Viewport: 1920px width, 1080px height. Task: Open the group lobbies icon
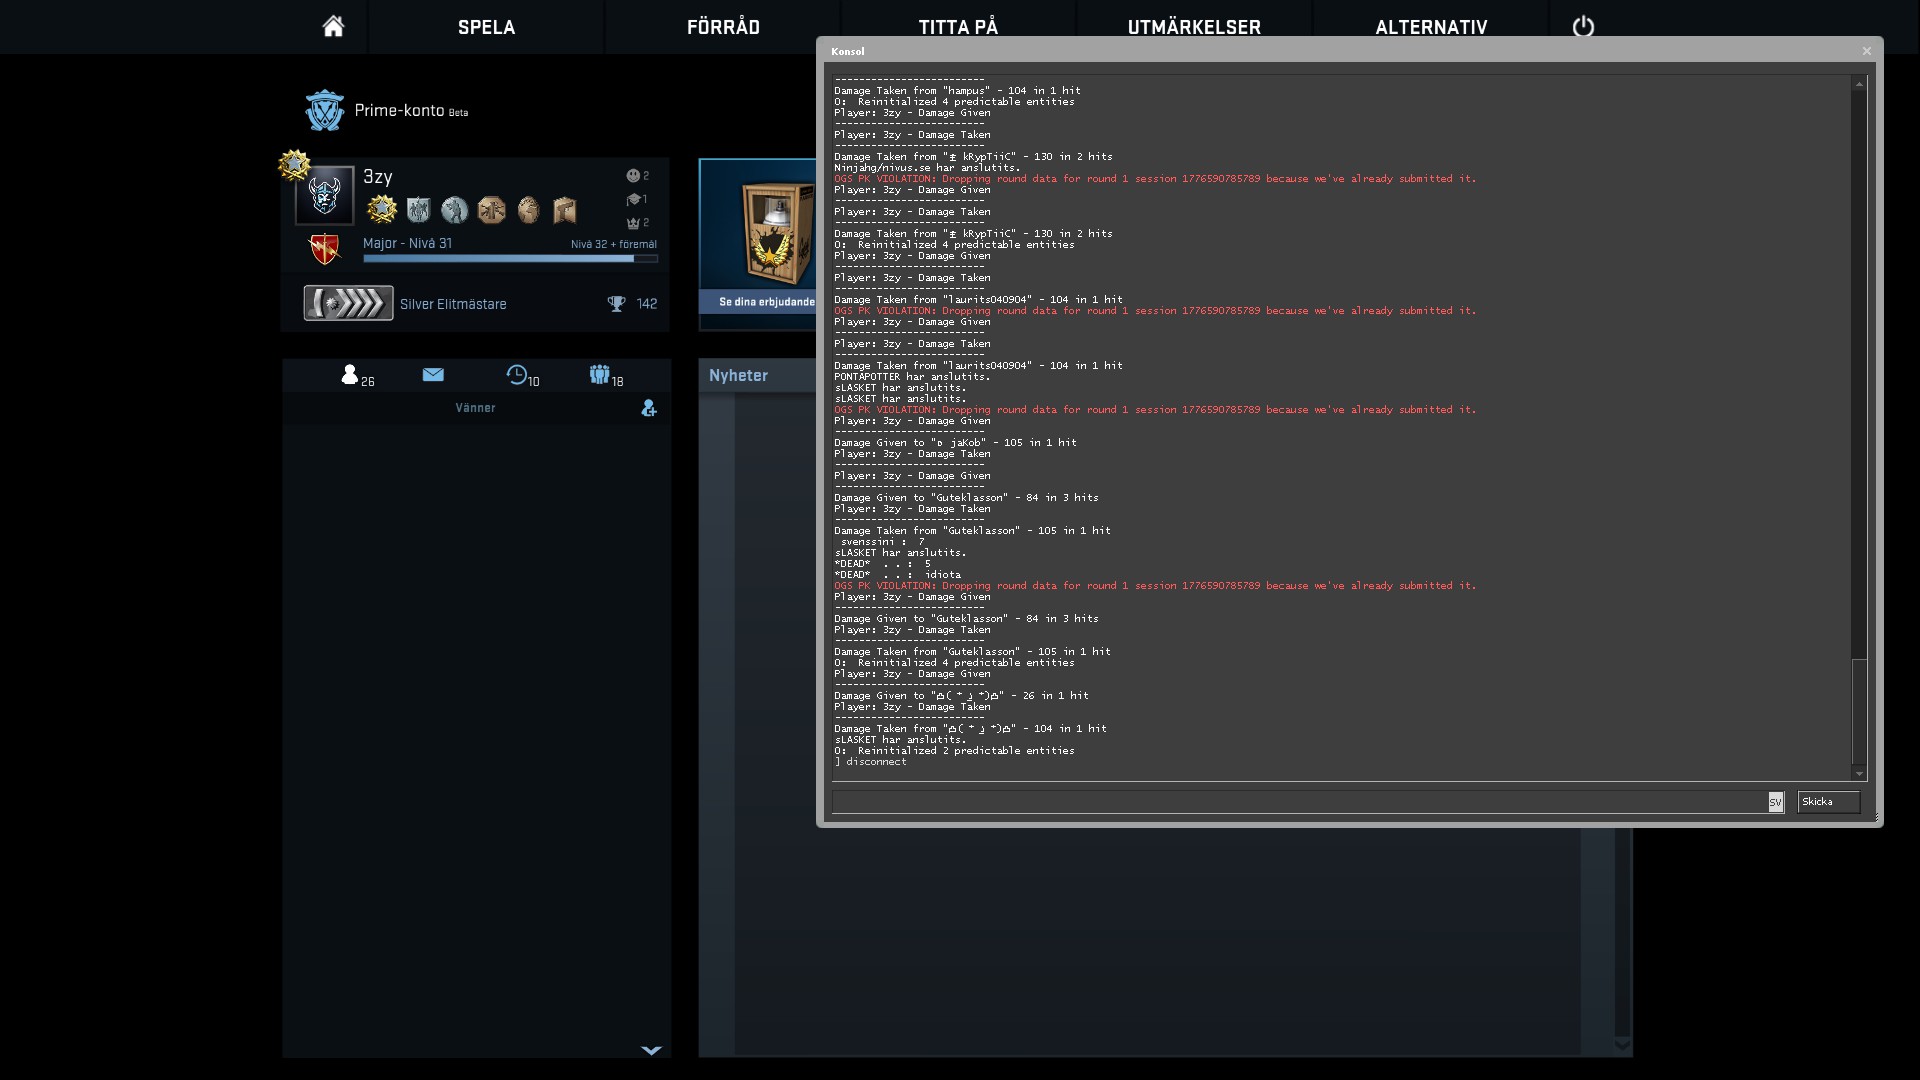tap(599, 375)
